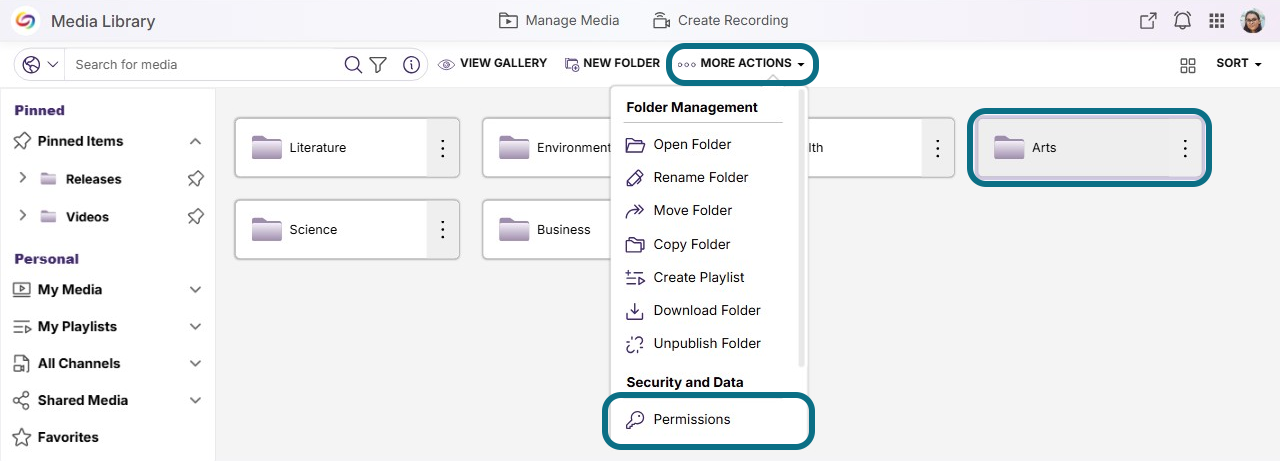Open the Science folder three-dot menu
Screen dimensions: 1280x461
443,230
